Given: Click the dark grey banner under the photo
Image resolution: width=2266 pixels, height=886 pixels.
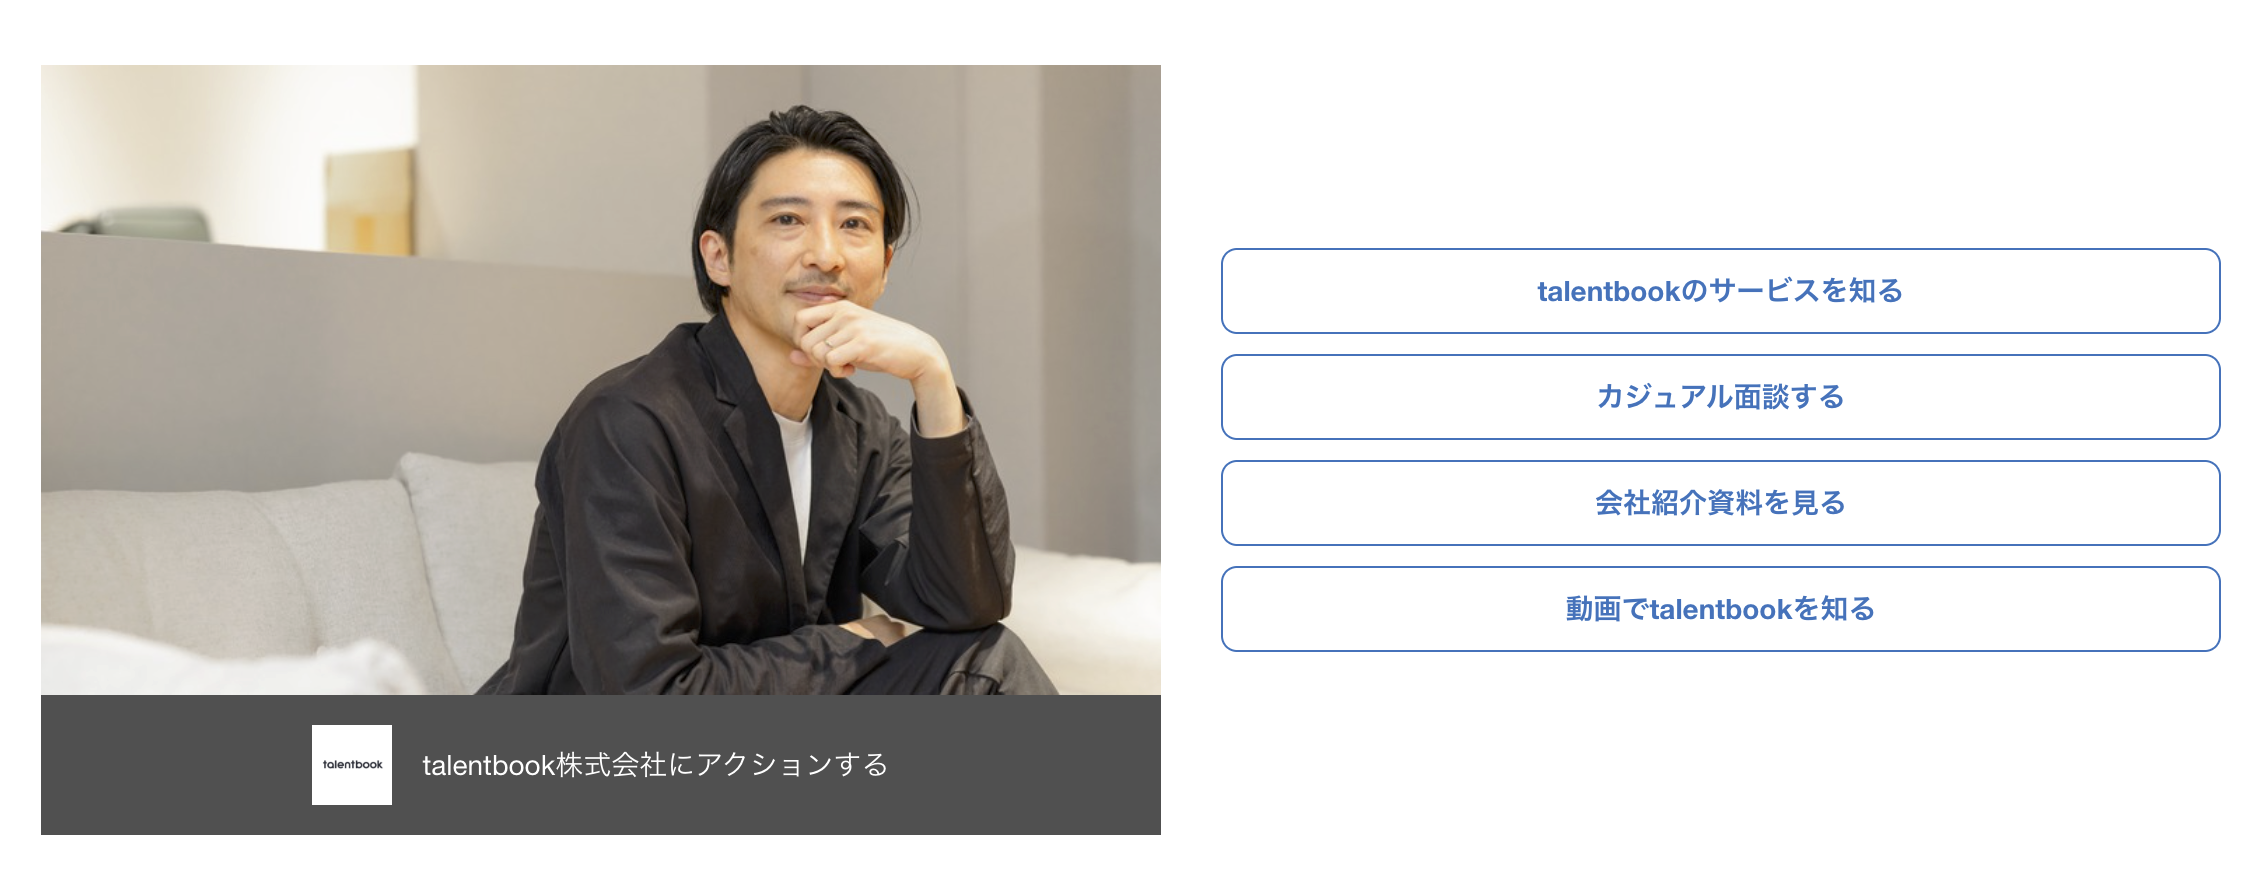Looking at the screenshot, I should pyautogui.click(x=601, y=765).
